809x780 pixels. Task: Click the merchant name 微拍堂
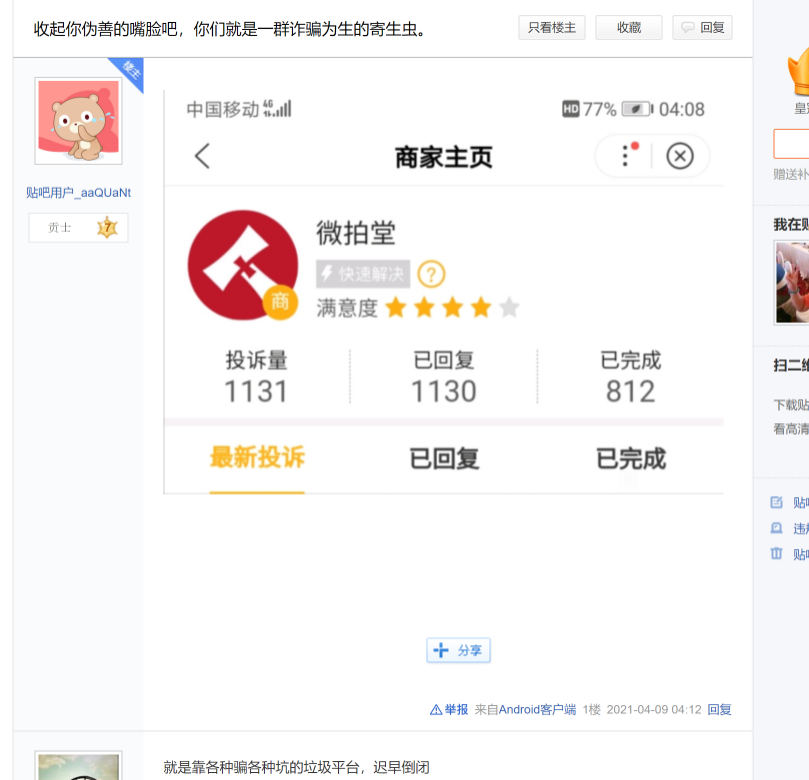click(x=356, y=233)
